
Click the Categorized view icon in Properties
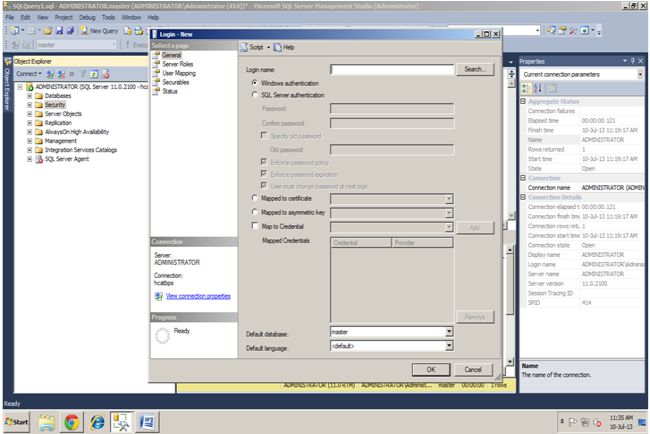click(x=526, y=88)
